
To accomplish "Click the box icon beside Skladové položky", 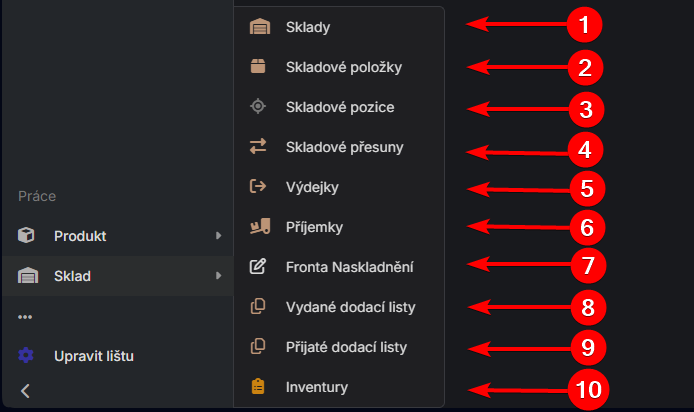I will click(x=259, y=67).
